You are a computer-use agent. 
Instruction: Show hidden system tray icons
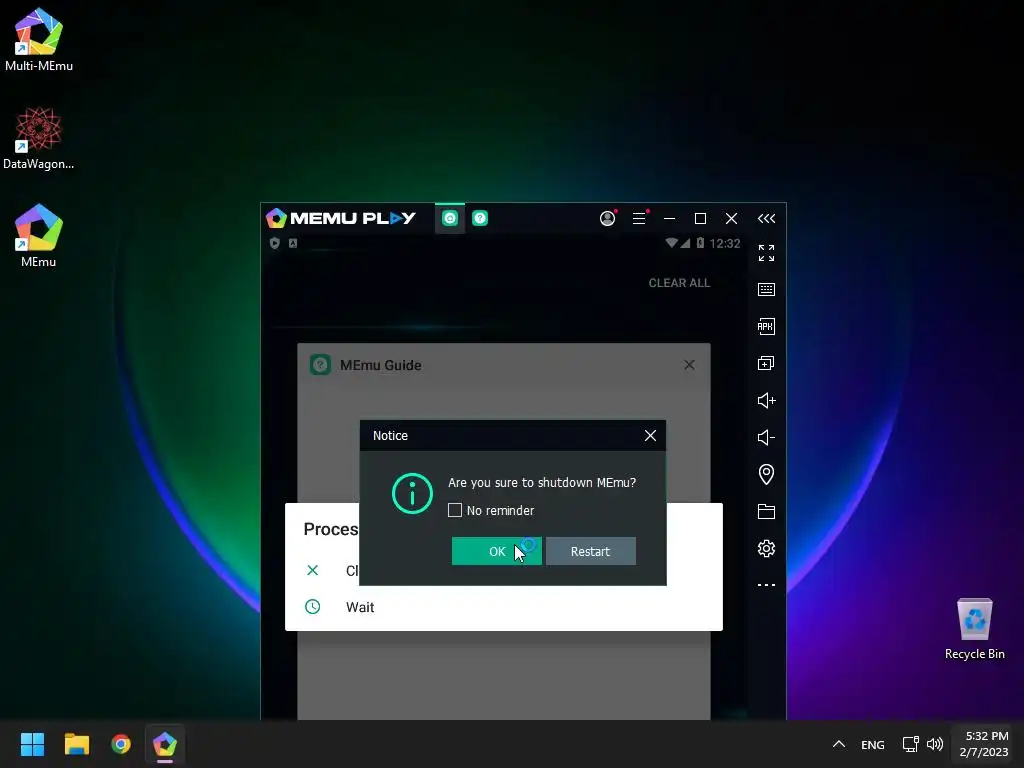click(839, 744)
